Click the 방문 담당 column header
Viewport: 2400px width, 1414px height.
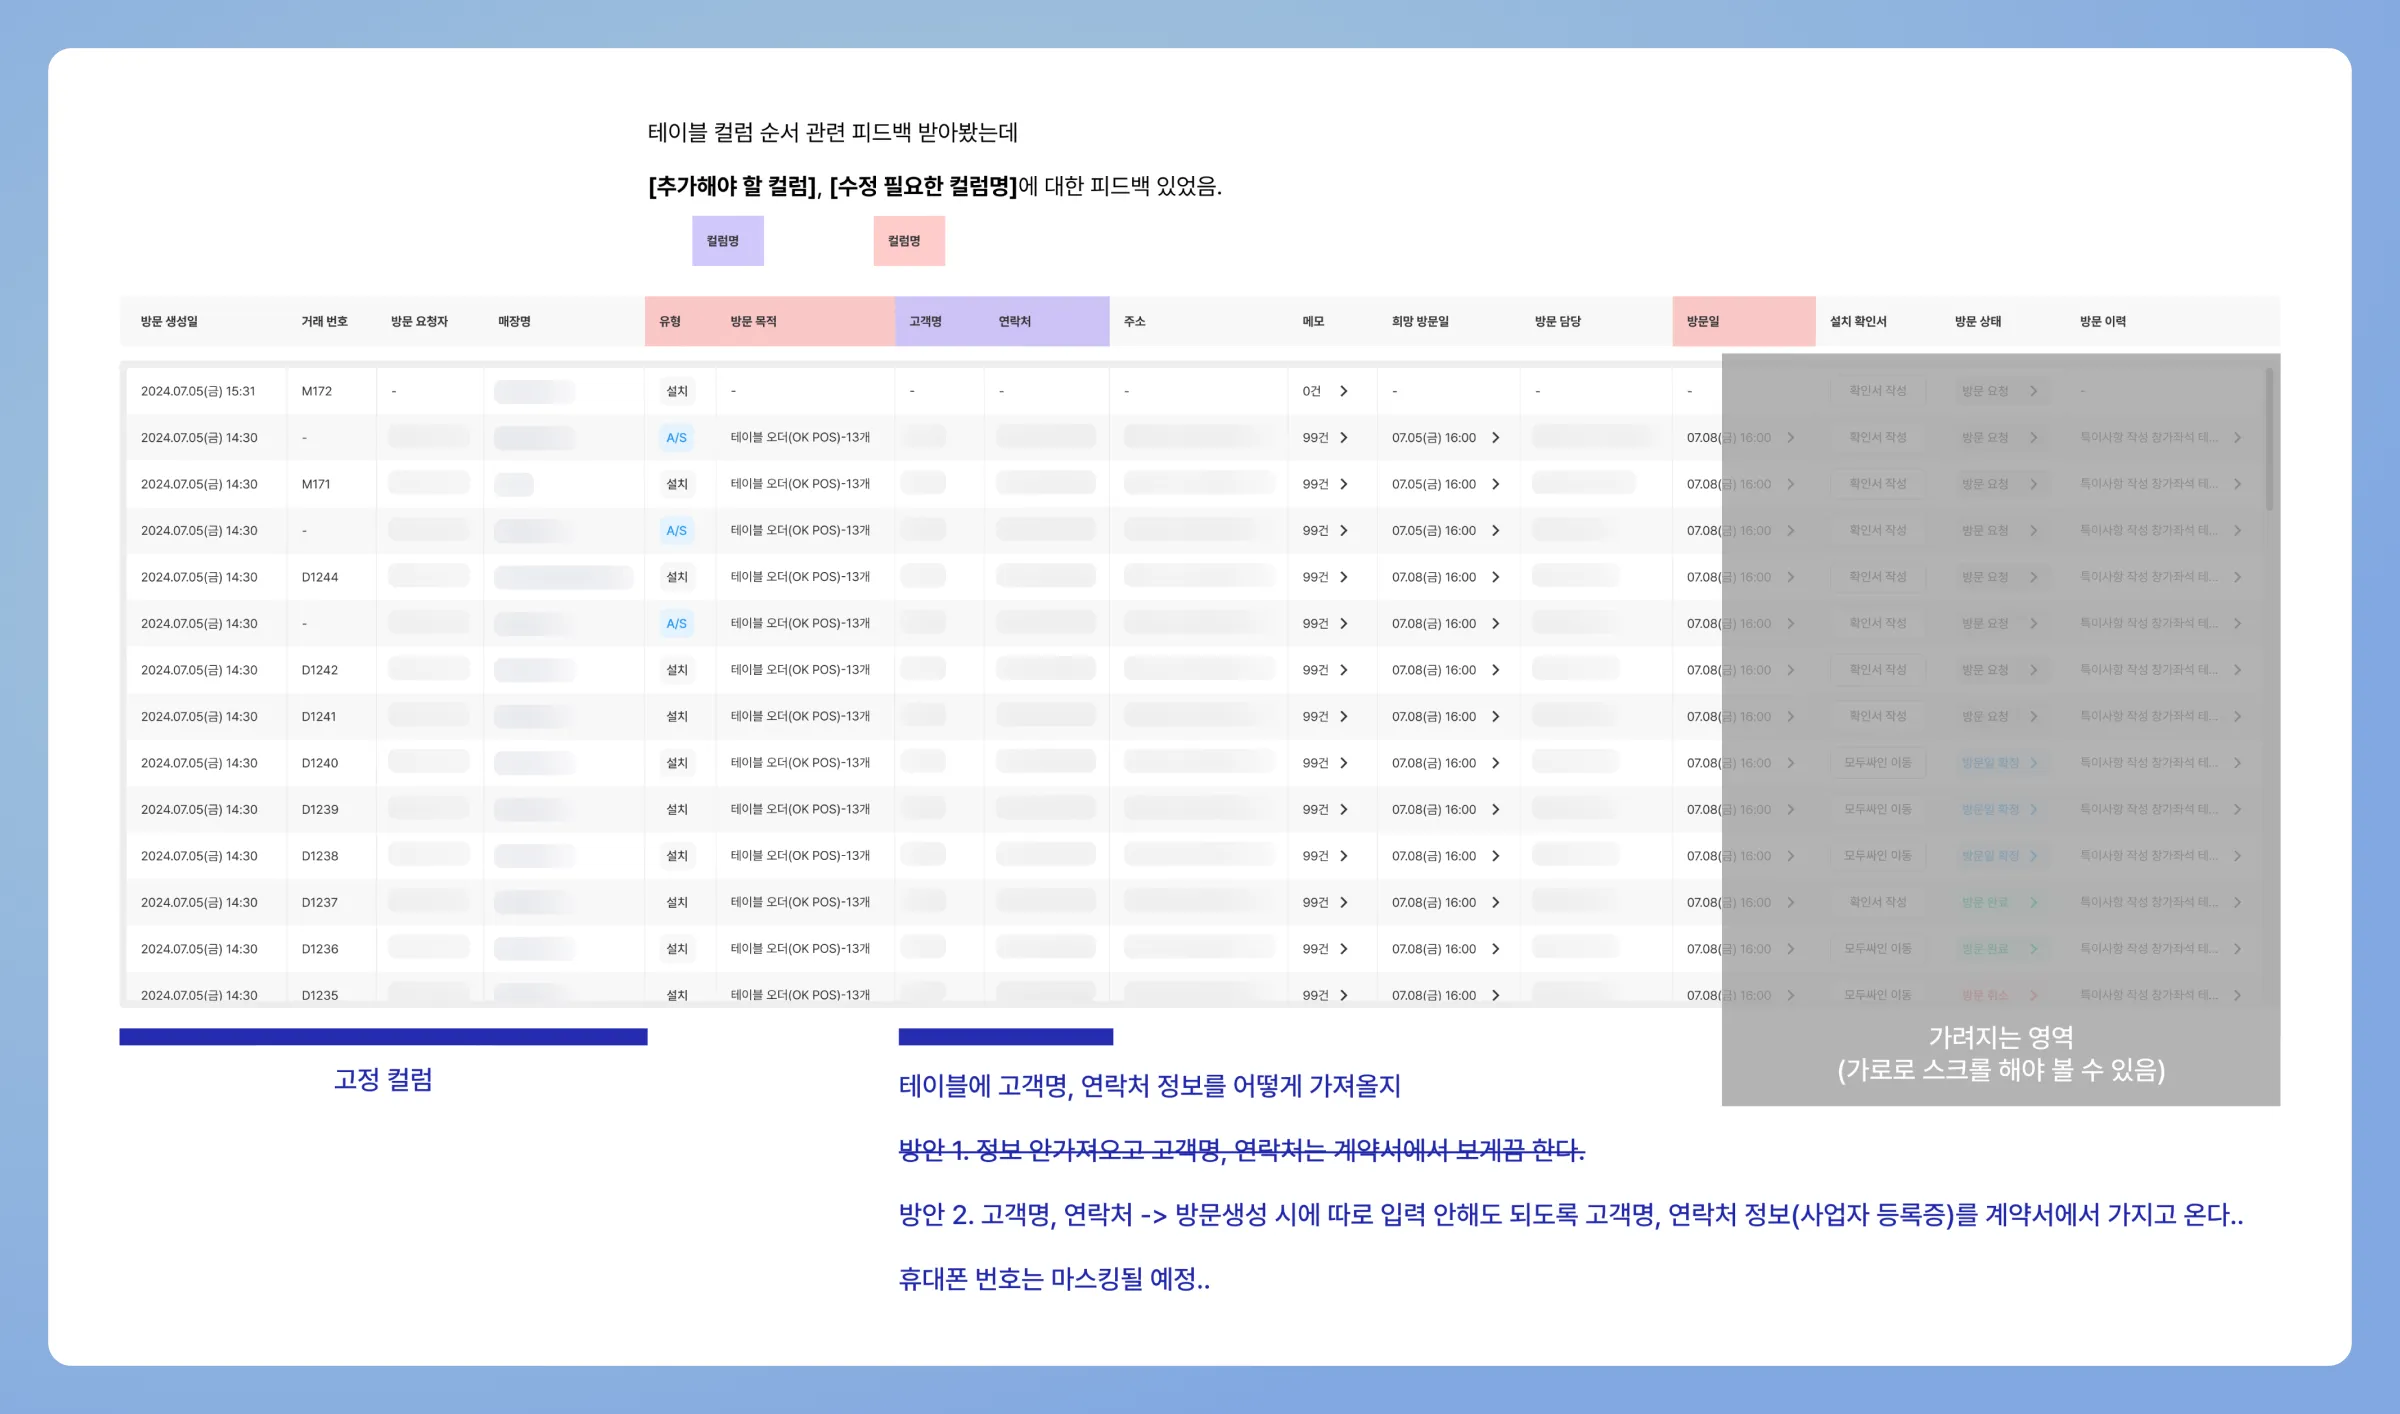click(1558, 321)
